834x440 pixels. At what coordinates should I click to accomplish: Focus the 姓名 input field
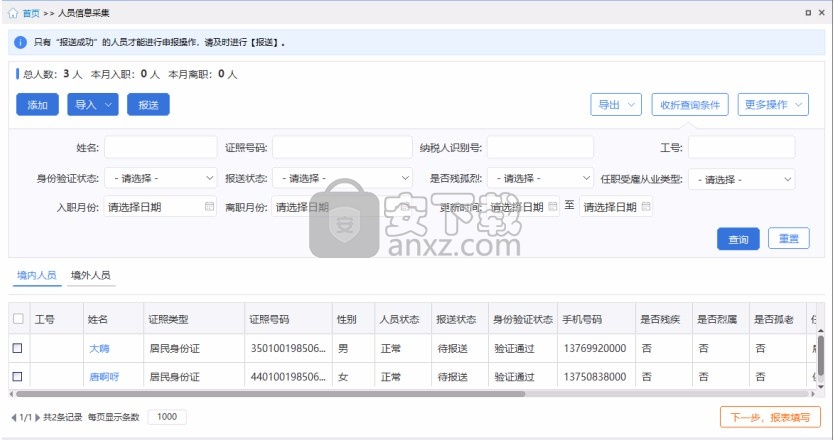click(161, 147)
